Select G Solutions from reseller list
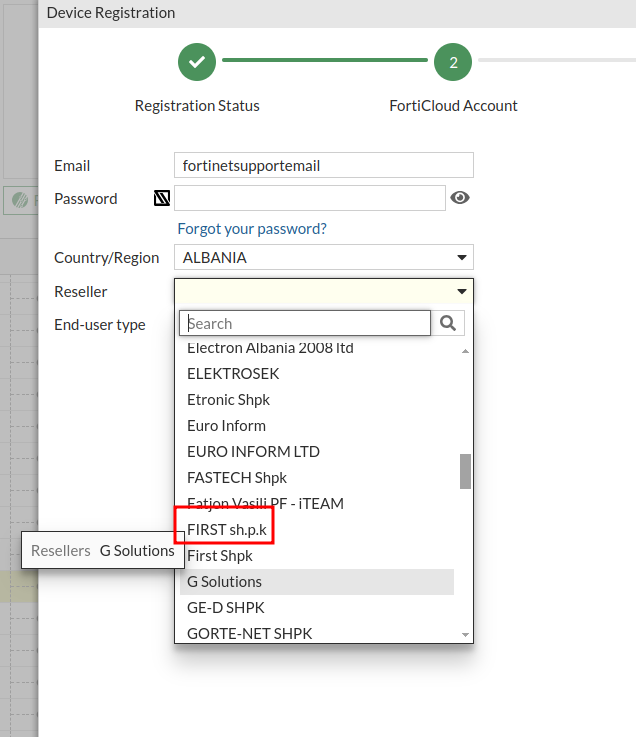Screen dimensions: 636x737 (224, 581)
